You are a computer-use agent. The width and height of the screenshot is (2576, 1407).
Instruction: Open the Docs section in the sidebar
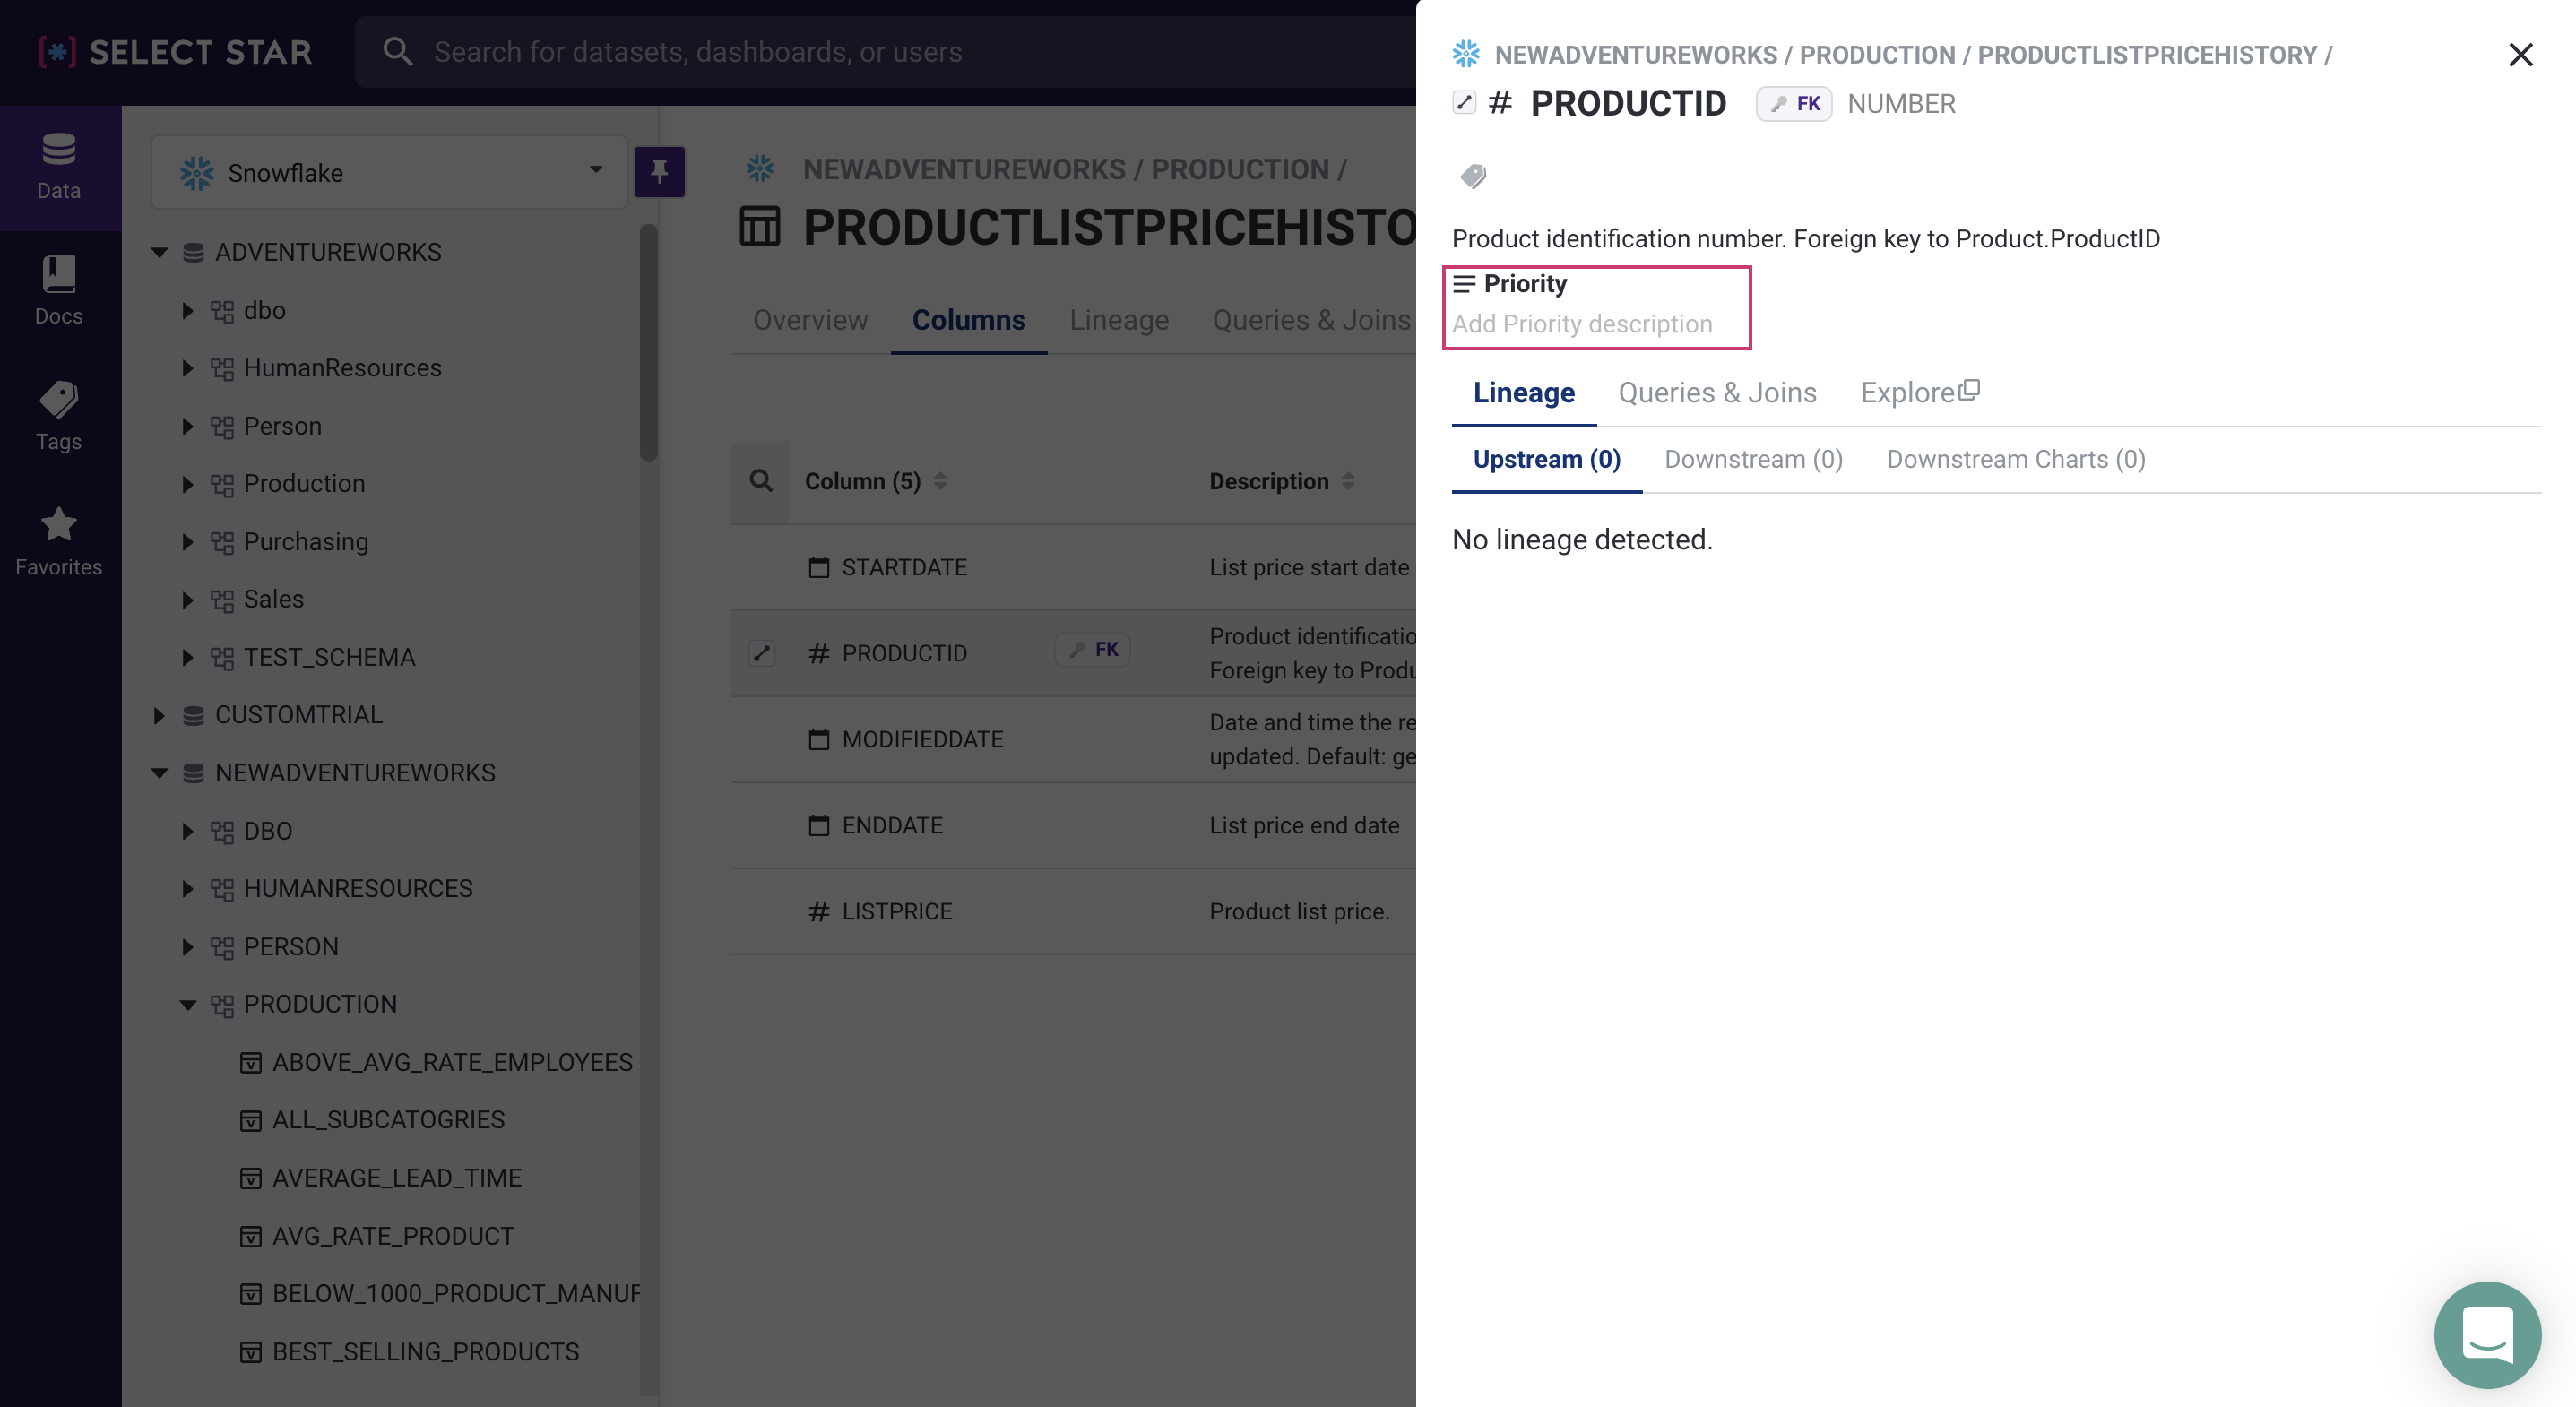(x=59, y=292)
